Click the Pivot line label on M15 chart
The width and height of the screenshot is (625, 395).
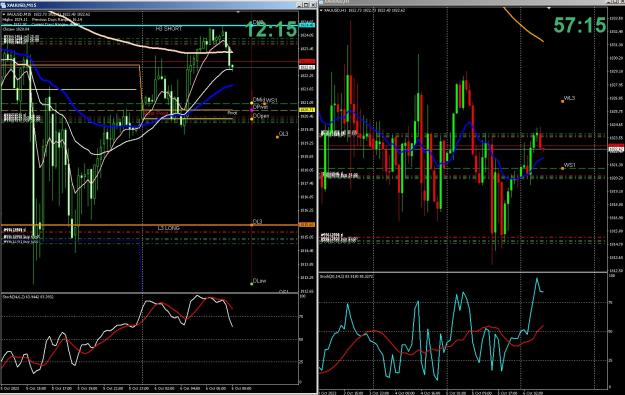[x=232, y=113]
